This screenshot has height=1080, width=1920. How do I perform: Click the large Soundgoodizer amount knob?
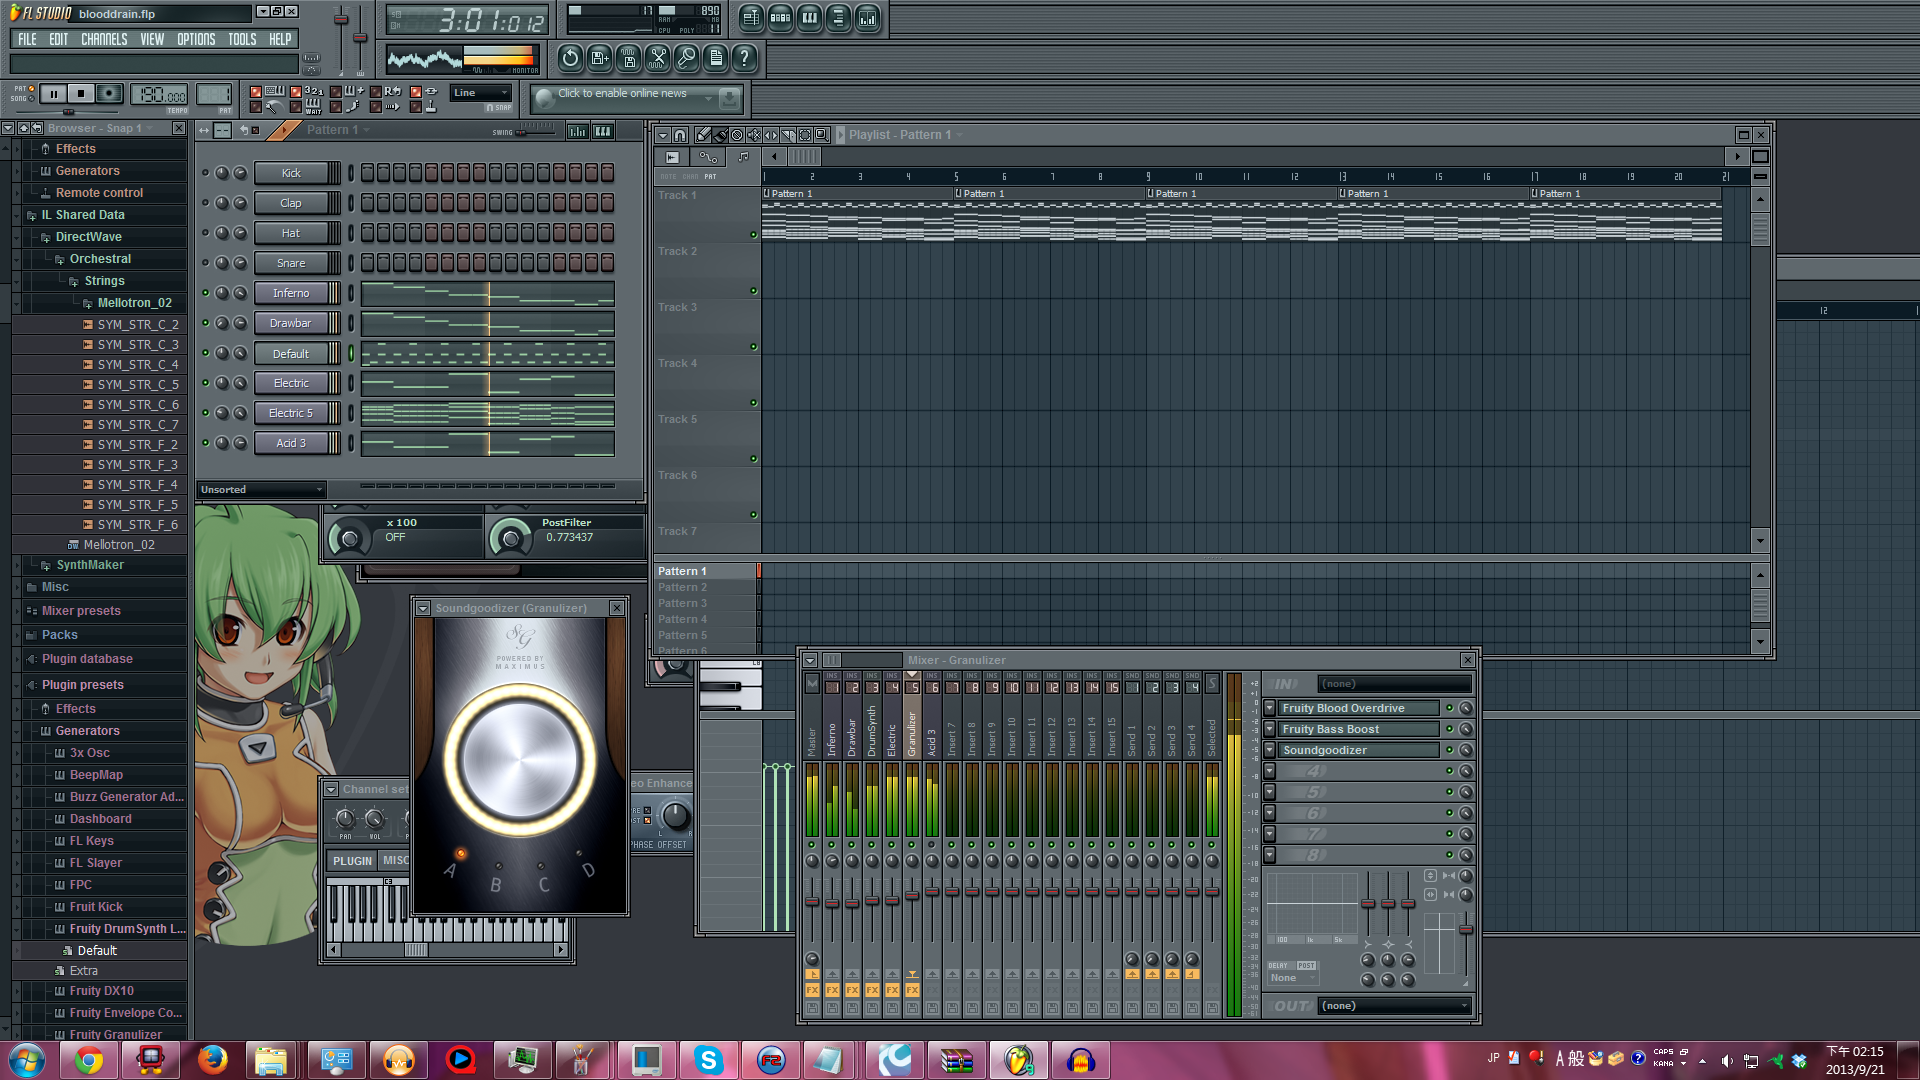click(520, 758)
